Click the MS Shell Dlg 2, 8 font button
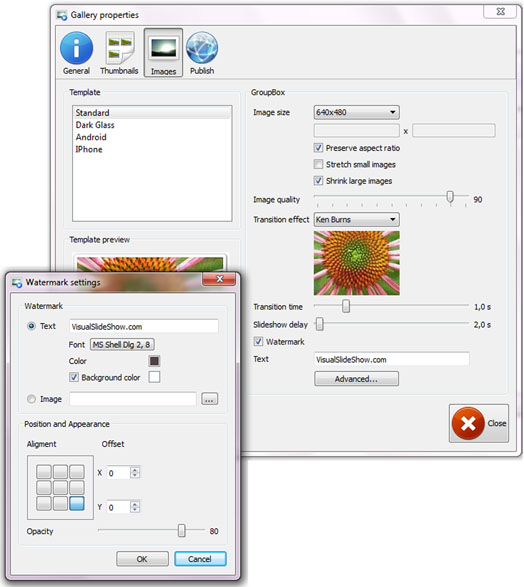This screenshot has width=524, height=587. click(122, 344)
